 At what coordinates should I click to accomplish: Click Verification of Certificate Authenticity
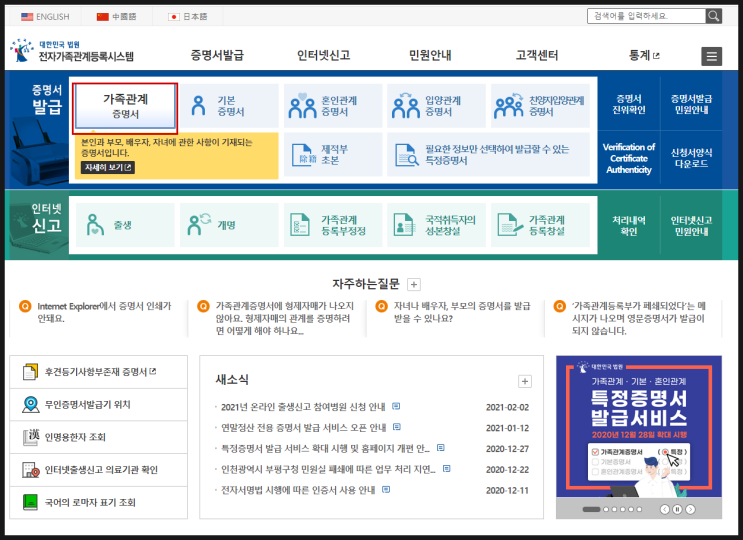point(629,159)
